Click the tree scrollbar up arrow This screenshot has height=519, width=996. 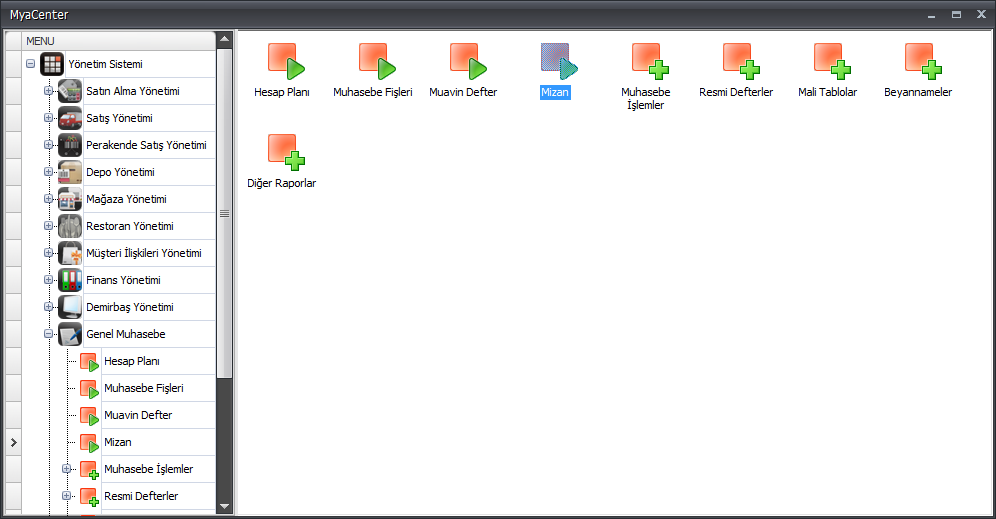coord(224,39)
